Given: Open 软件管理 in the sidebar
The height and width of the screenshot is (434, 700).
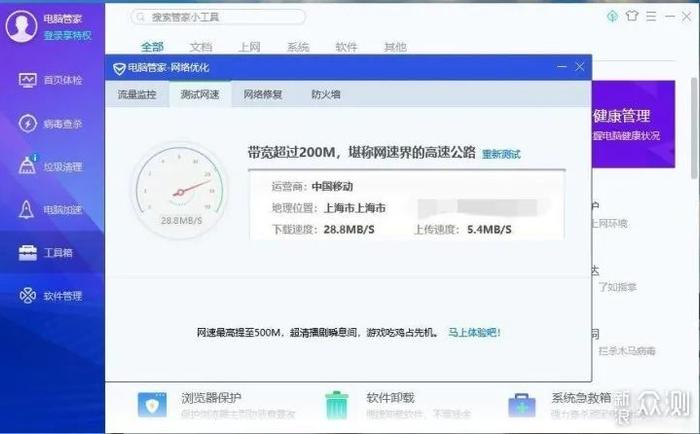Looking at the screenshot, I should [x=50, y=296].
